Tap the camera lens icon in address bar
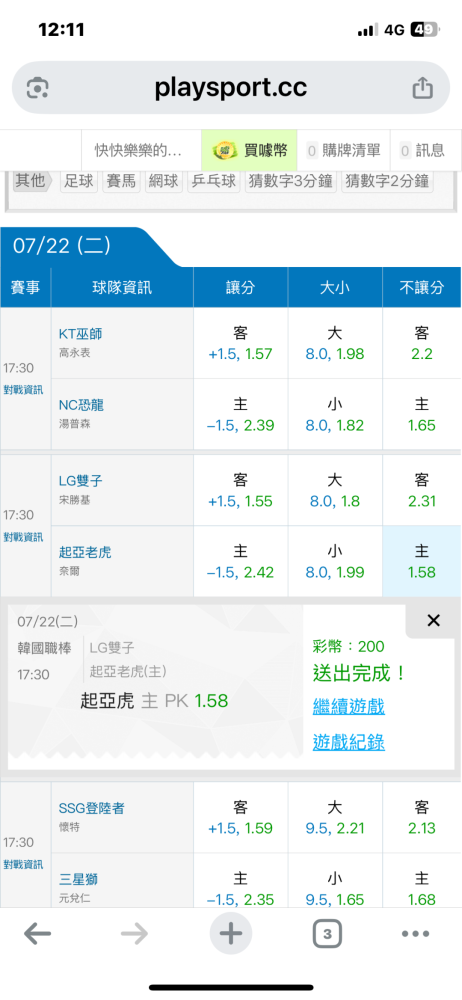Image resolution: width=462 pixels, height=1000 pixels. pos(38,88)
